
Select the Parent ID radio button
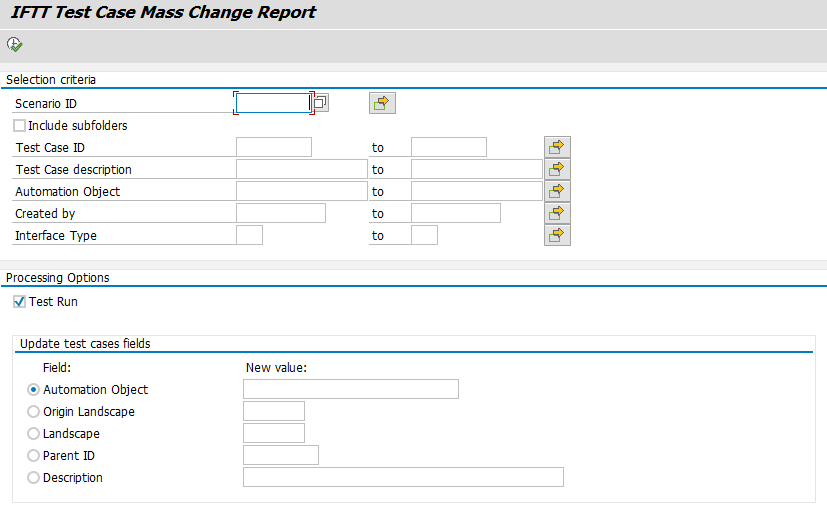pyautogui.click(x=33, y=456)
